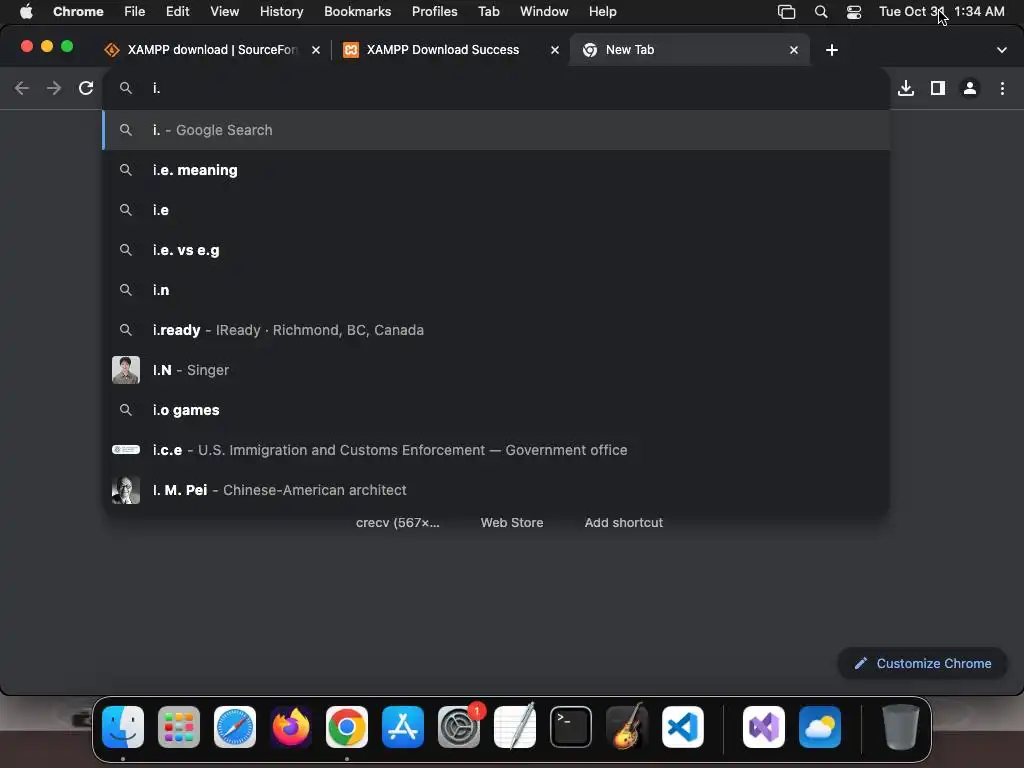Screen dimensions: 1024x768
Task: Open the Chrome application menu
Action: point(78,12)
